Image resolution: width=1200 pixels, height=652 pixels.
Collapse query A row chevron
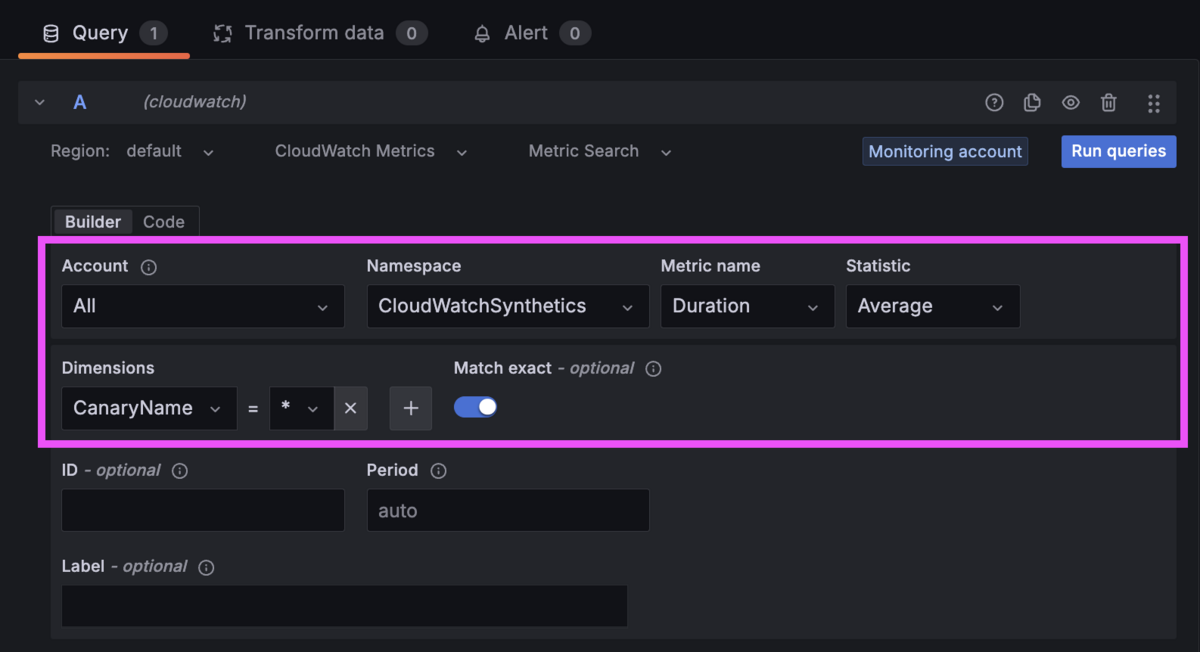coord(40,102)
